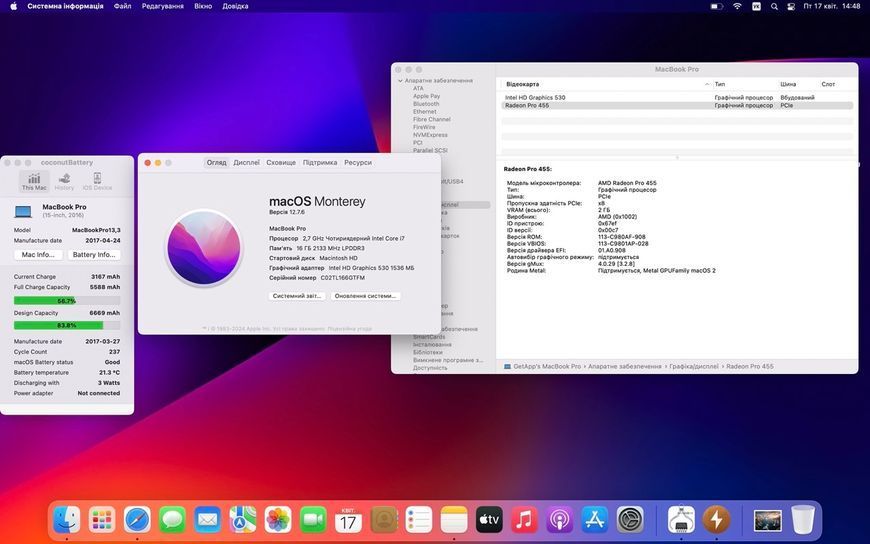
Task: Open the Редагування menu
Action: point(163,6)
